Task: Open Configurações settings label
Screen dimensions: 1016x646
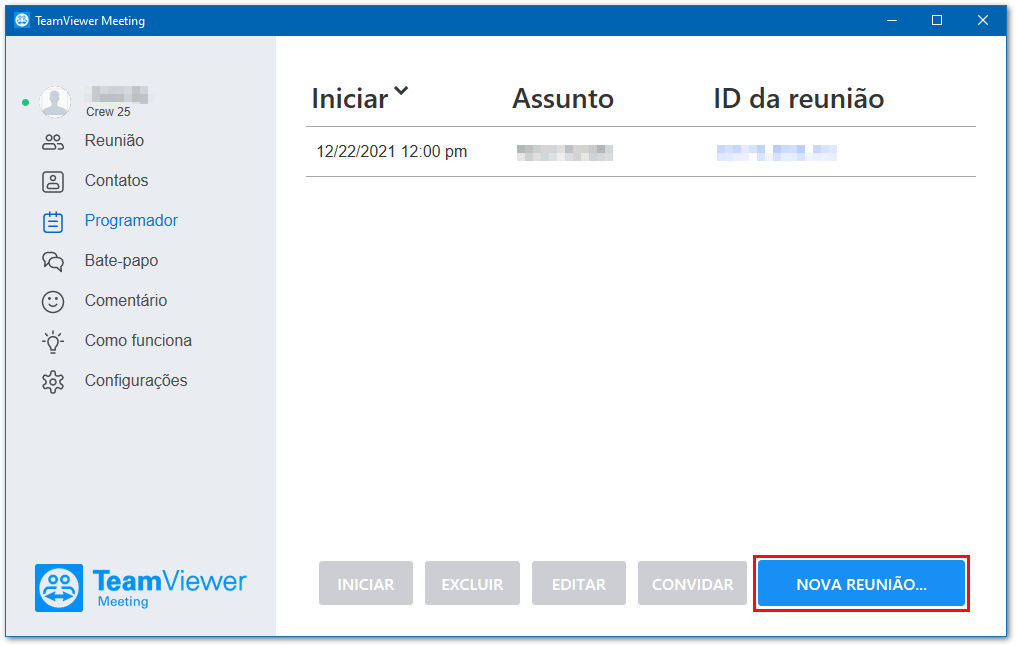Action: tap(136, 381)
